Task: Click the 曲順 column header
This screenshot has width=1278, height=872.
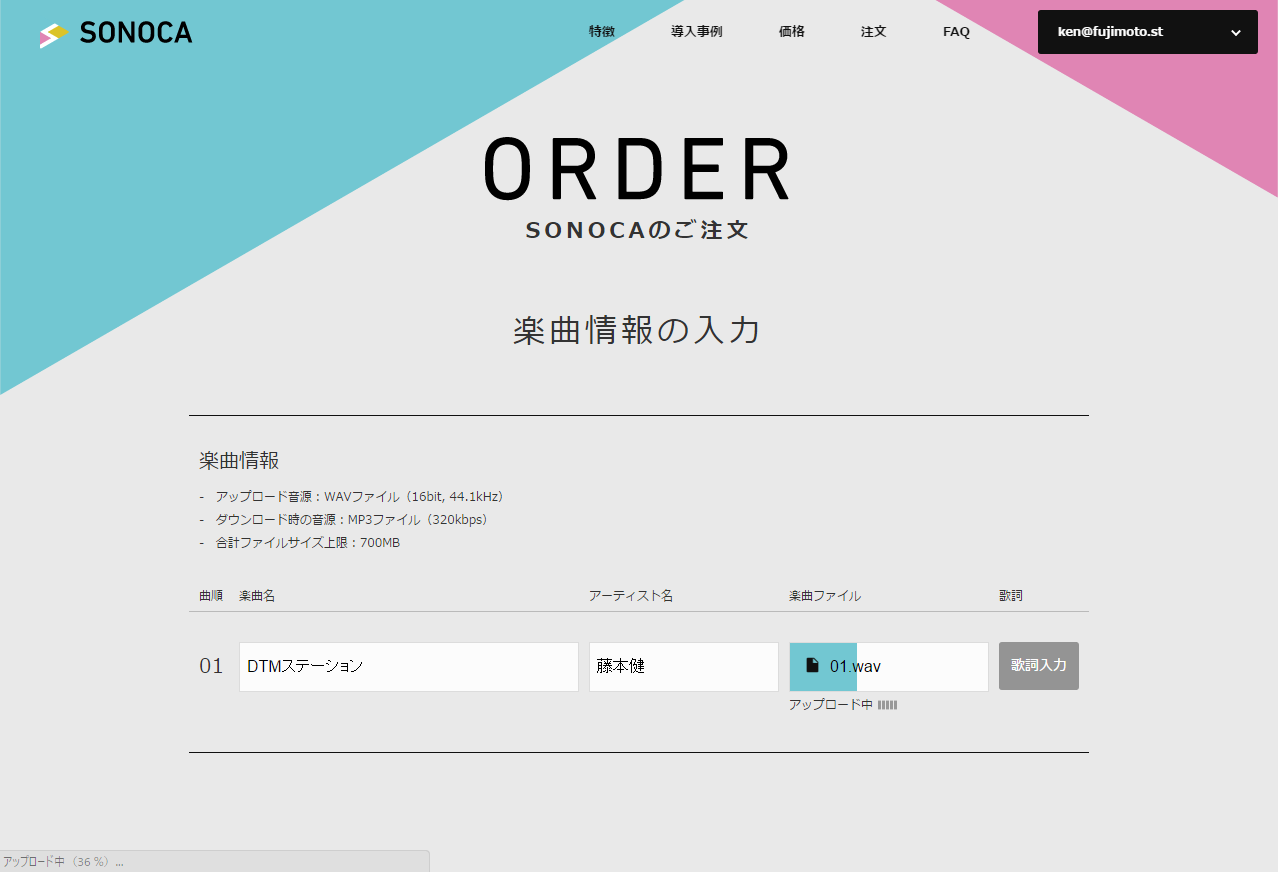Action: click(211, 596)
